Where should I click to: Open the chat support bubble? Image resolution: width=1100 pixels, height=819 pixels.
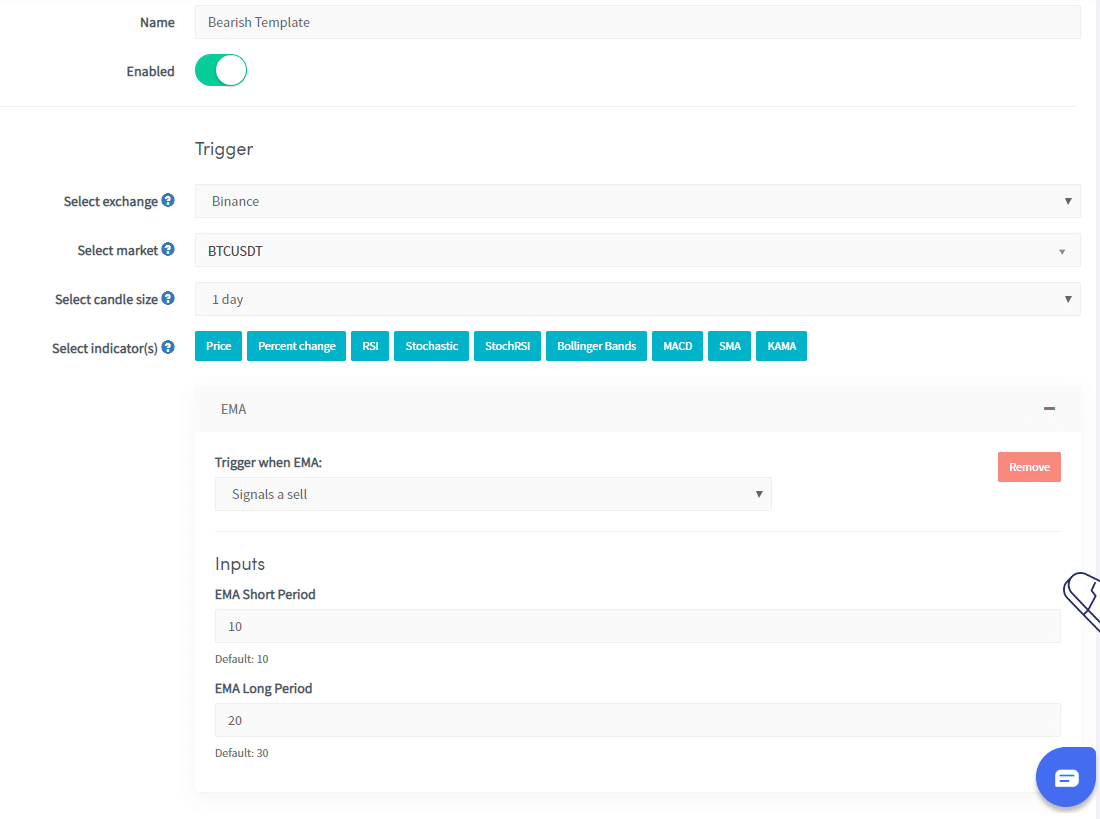(1066, 777)
